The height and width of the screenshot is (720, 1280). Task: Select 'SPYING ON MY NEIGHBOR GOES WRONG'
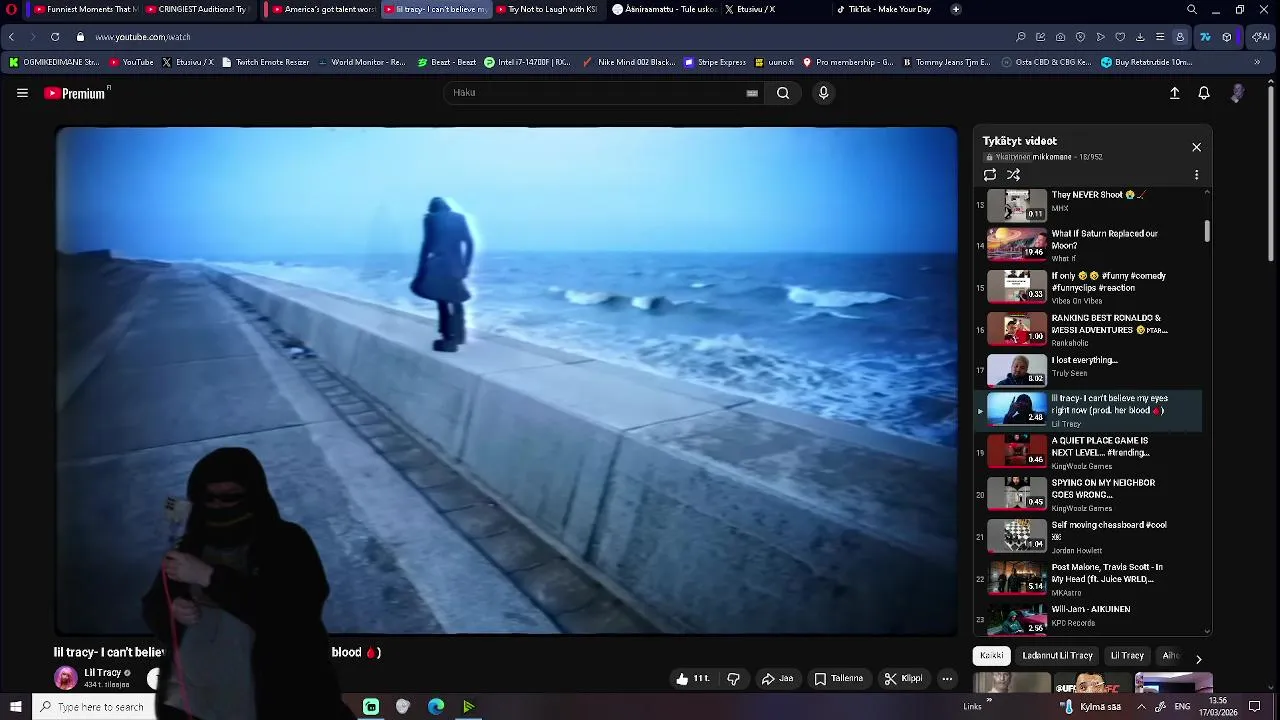click(1088, 495)
